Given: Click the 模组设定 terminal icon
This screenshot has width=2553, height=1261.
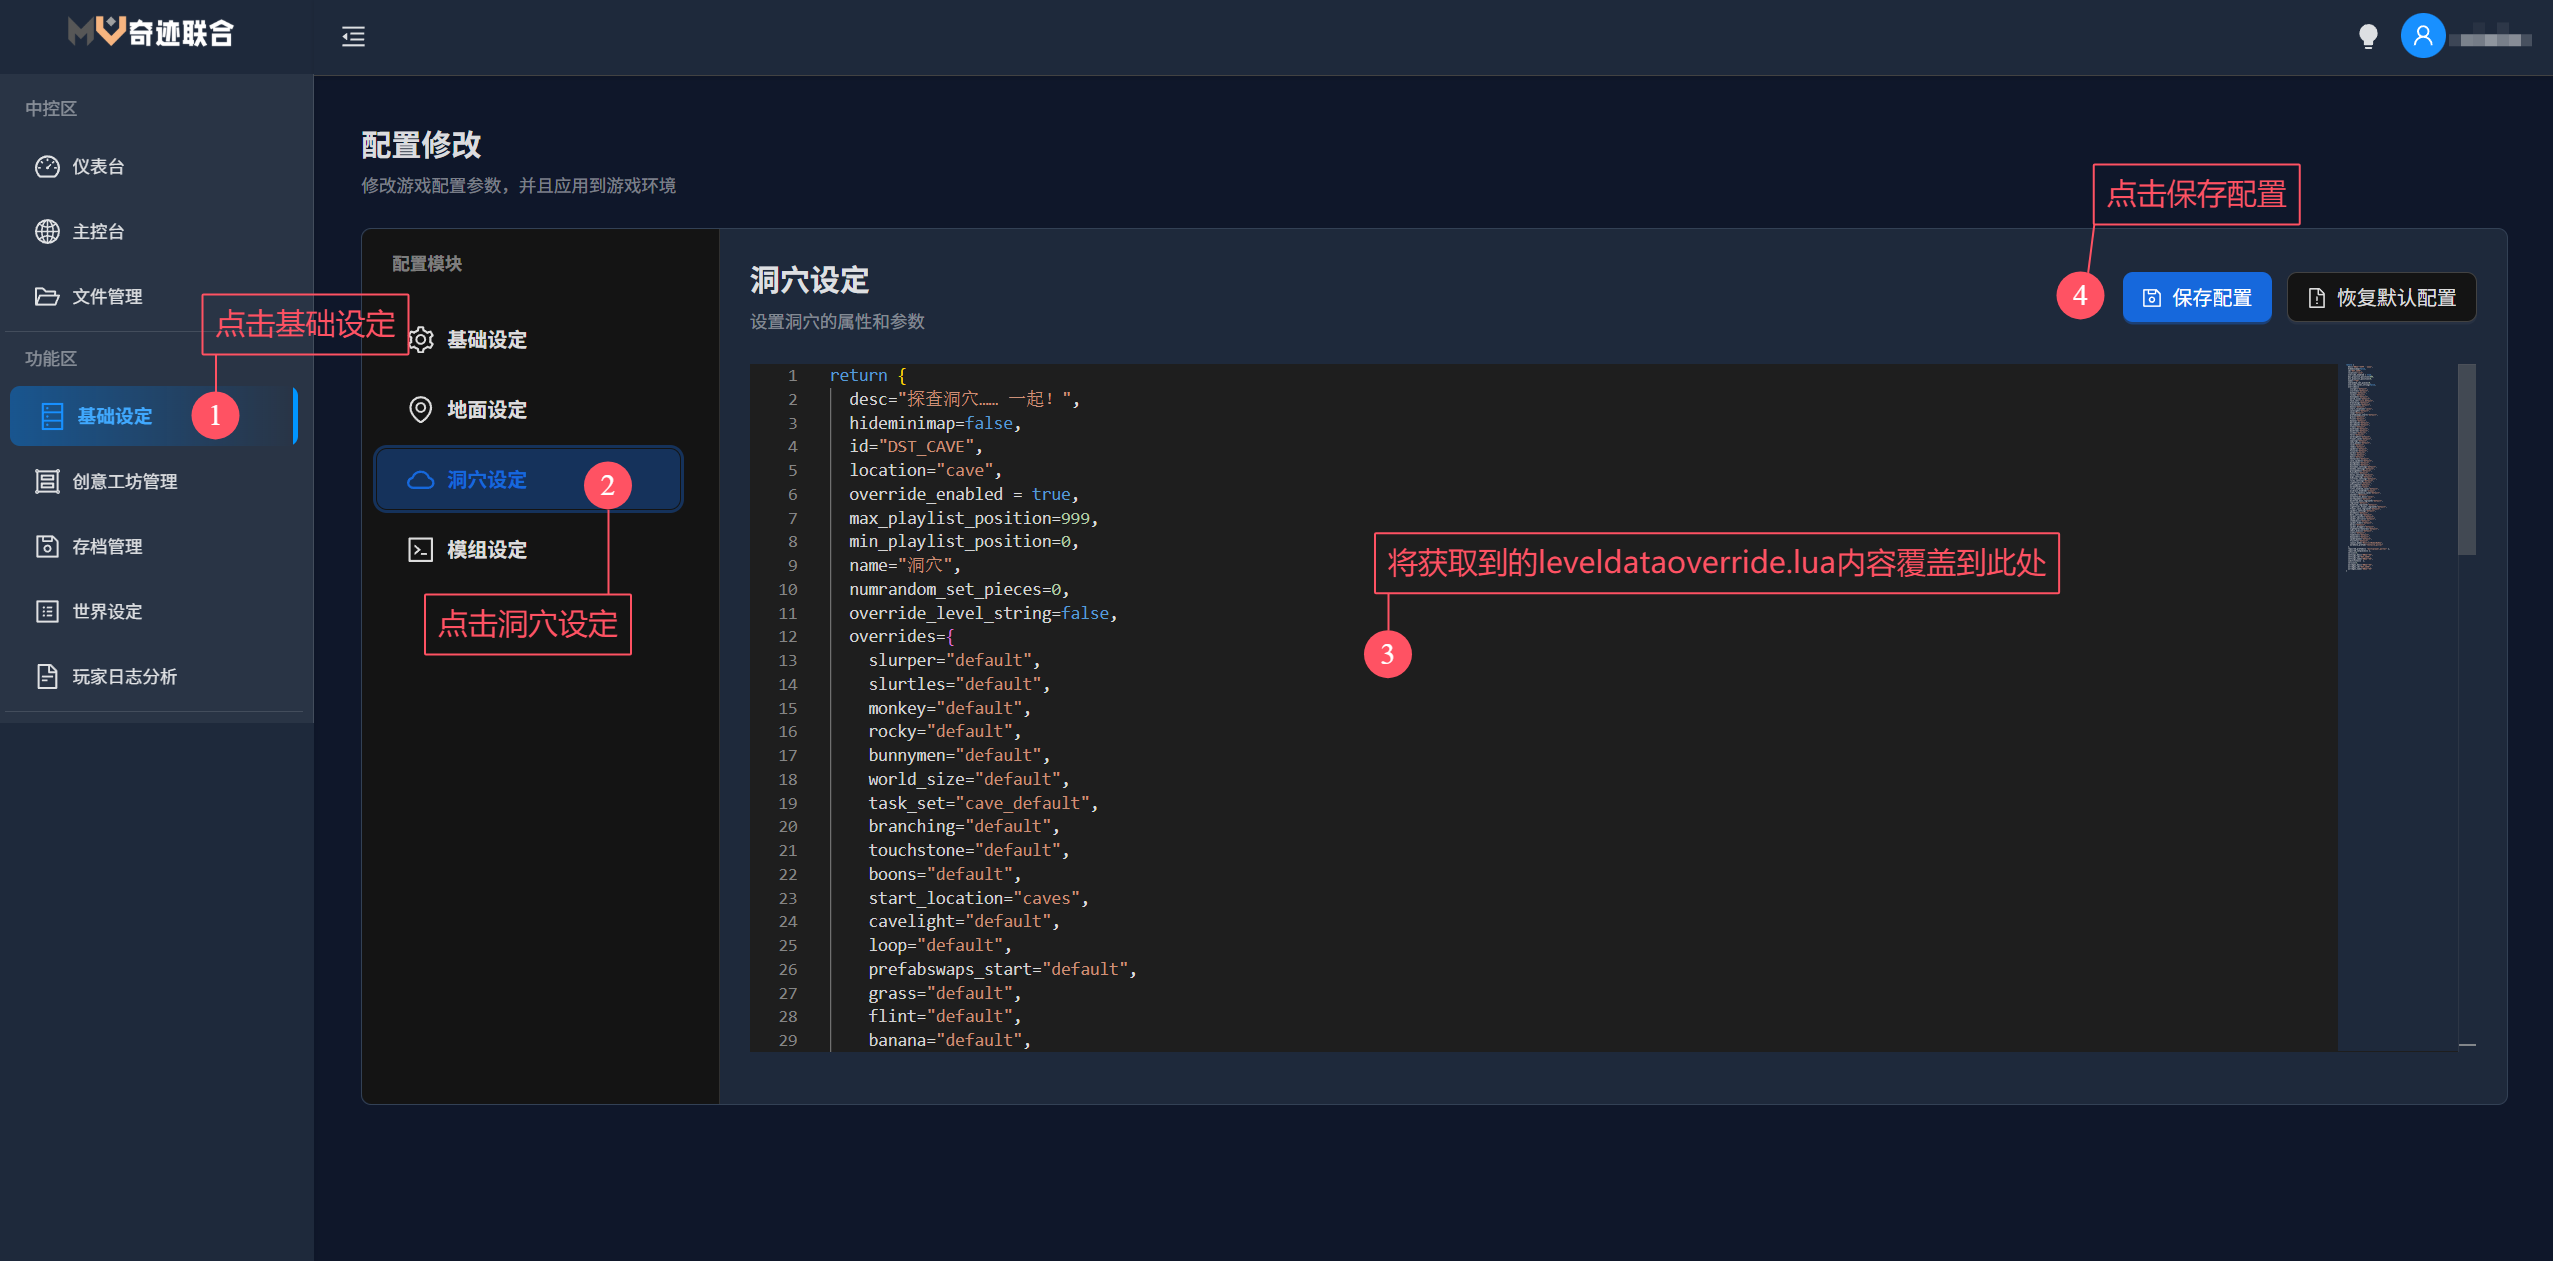Looking at the screenshot, I should pos(420,550).
